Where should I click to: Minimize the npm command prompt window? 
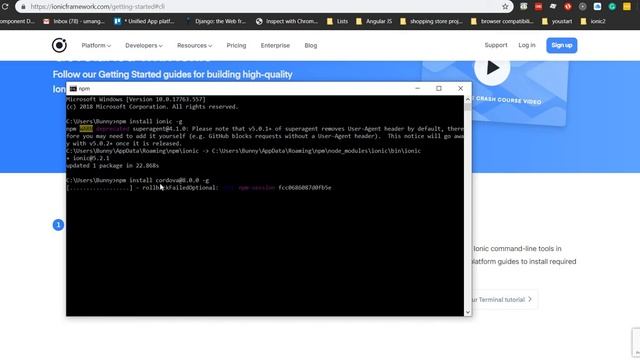tap(417, 88)
